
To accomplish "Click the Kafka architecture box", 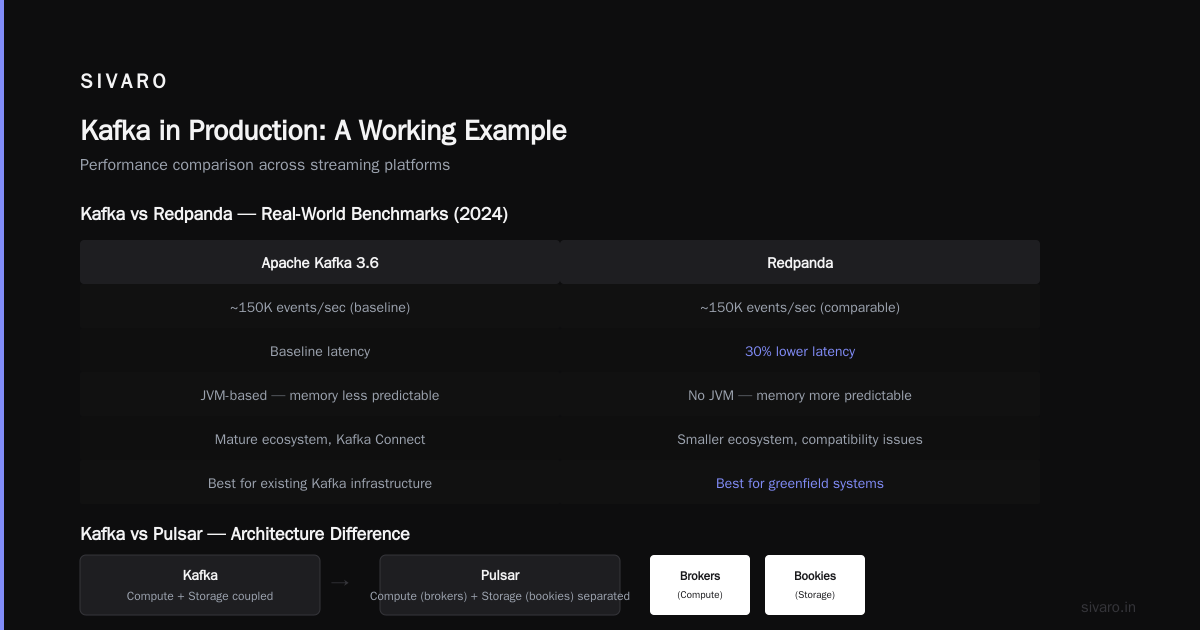I will tap(200, 585).
